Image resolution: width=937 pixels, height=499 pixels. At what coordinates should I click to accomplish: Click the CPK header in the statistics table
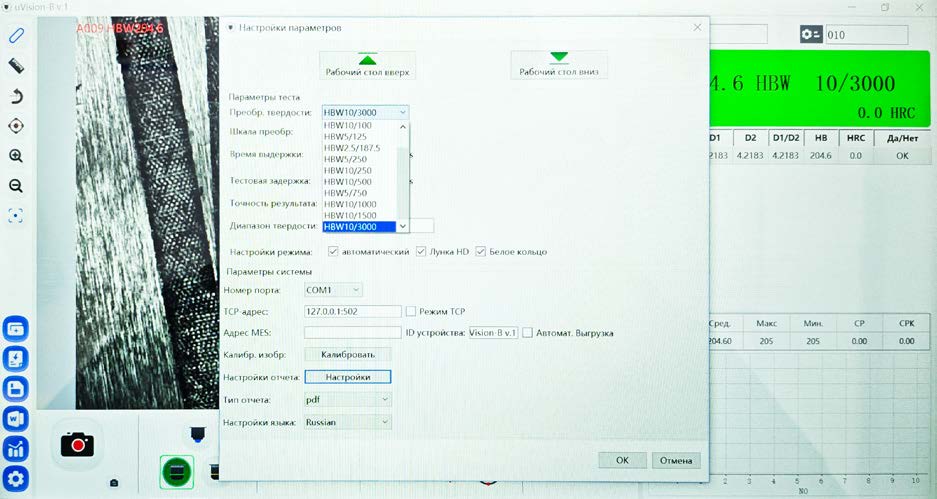[907, 323]
